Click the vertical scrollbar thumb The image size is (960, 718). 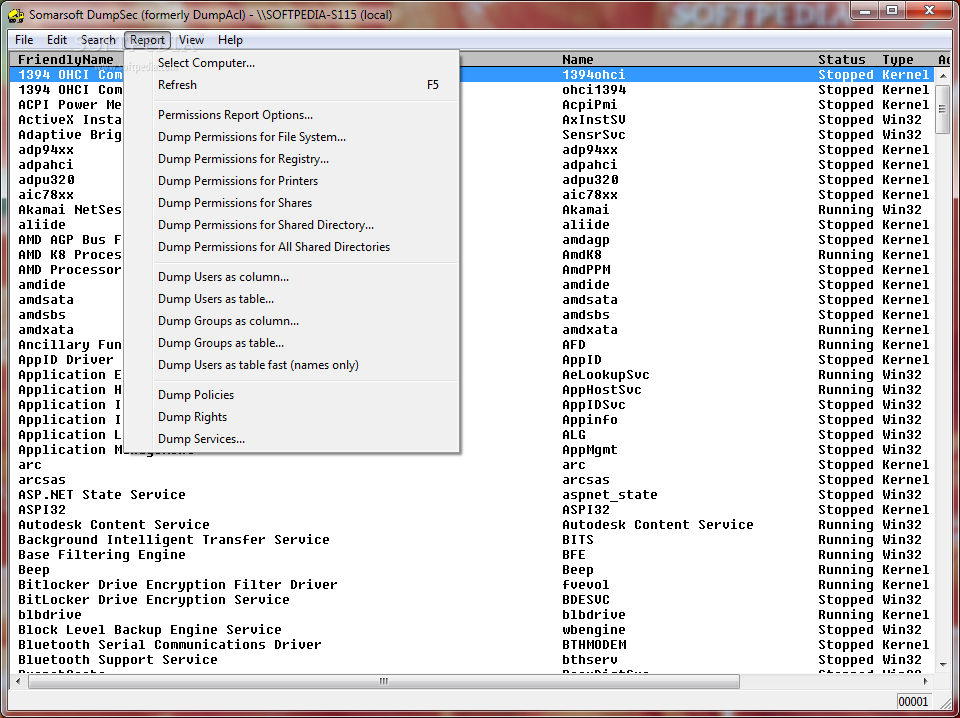(942, 109)
